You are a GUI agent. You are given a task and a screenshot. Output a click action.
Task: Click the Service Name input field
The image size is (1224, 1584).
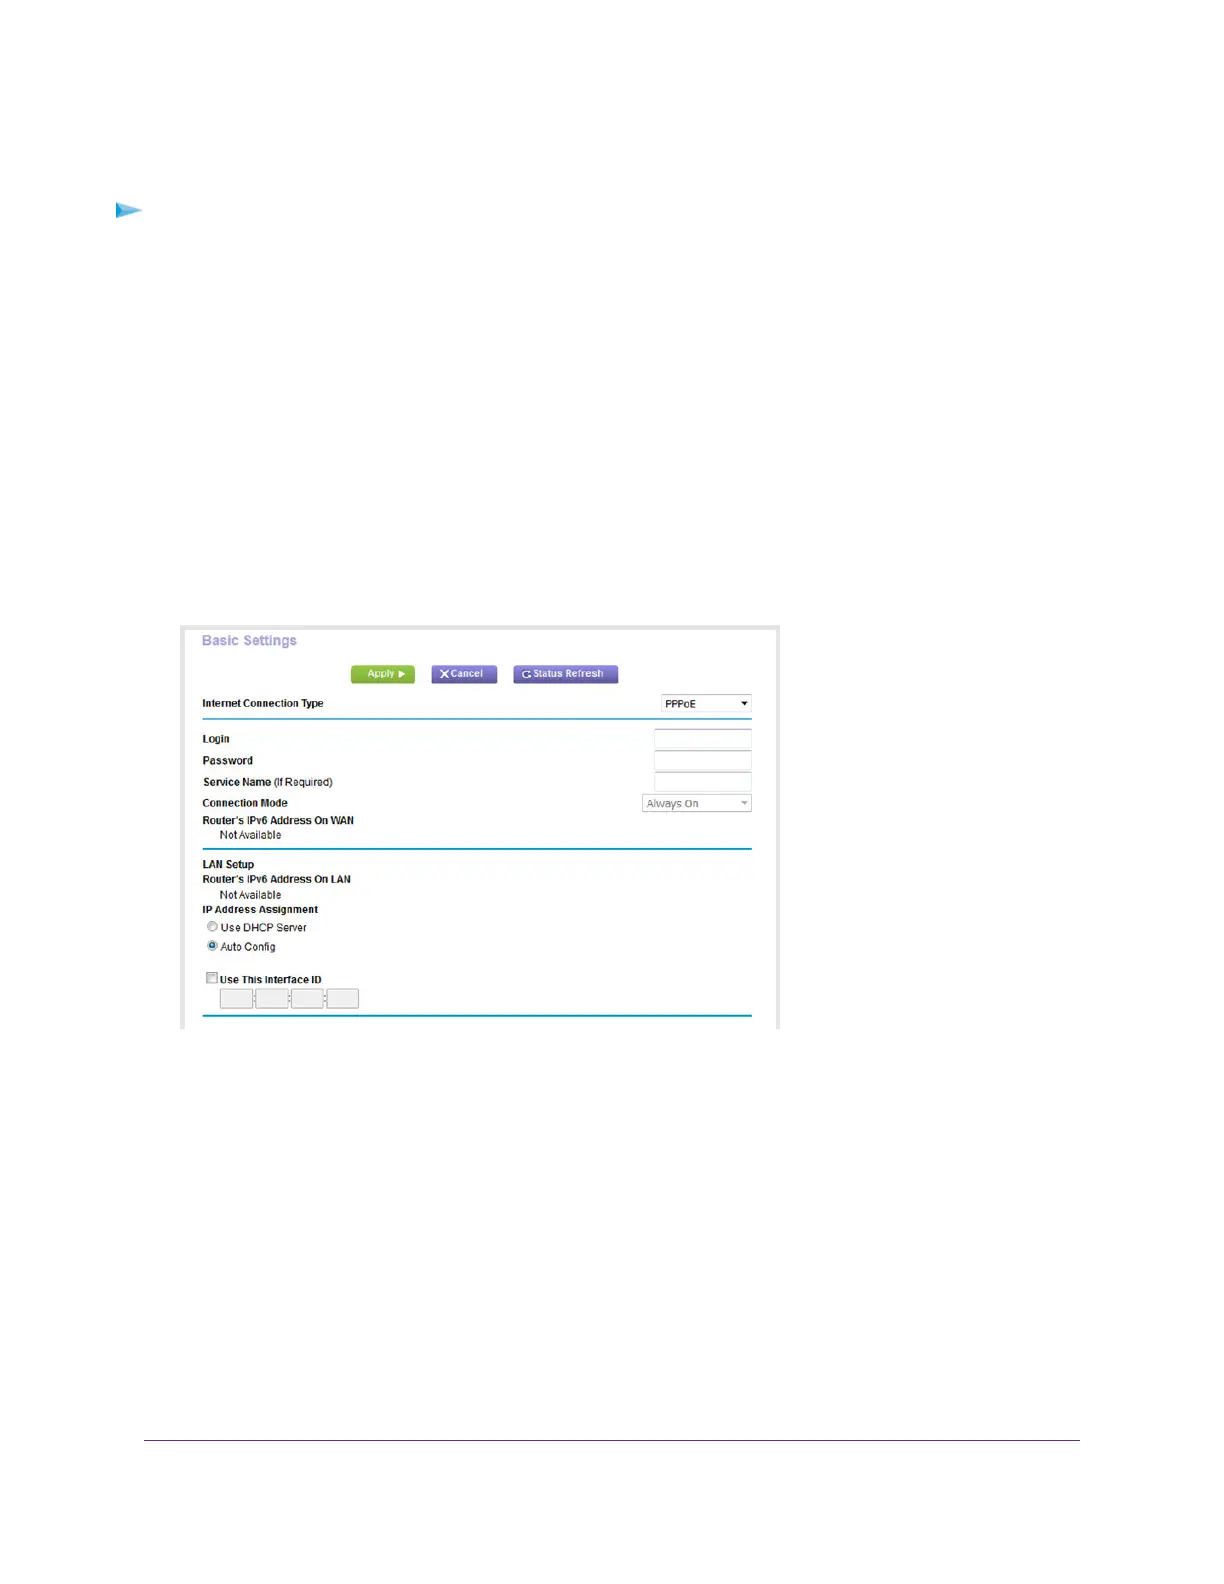point(702,782)
